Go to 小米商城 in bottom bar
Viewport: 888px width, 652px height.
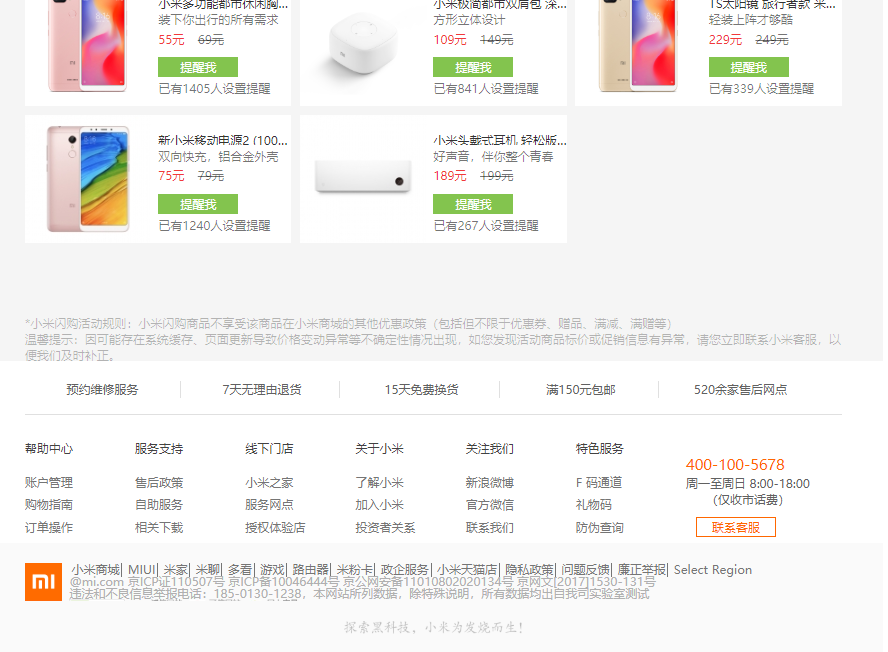click(x=96, y=569)
